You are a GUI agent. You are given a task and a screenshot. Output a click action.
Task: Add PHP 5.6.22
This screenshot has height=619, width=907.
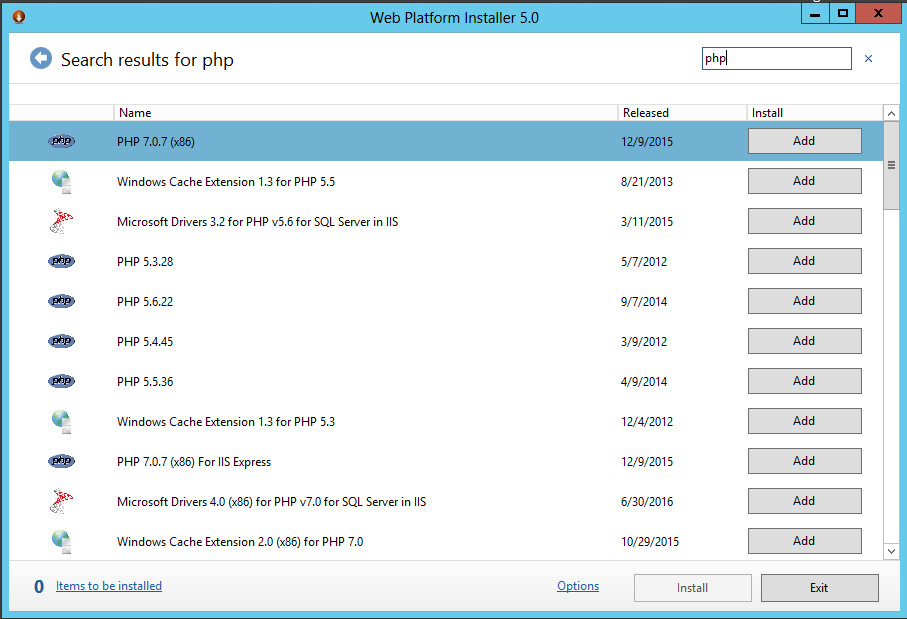coord(805,301)
